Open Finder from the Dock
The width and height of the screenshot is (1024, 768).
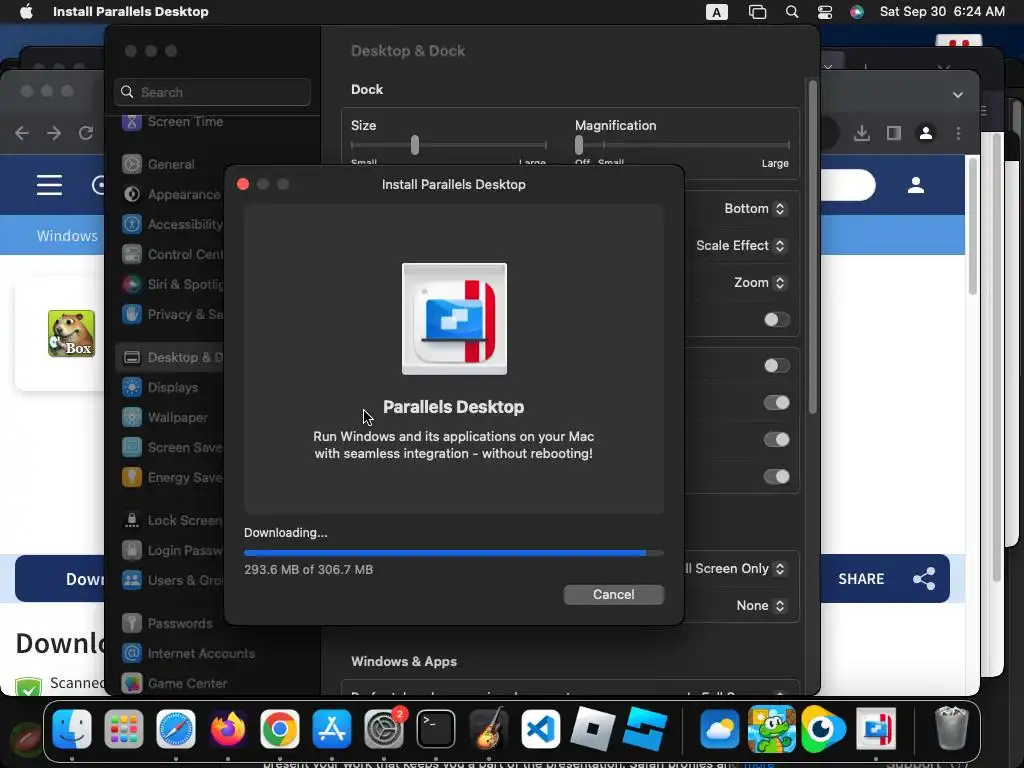pyautogui.click(x=72, y=729)
